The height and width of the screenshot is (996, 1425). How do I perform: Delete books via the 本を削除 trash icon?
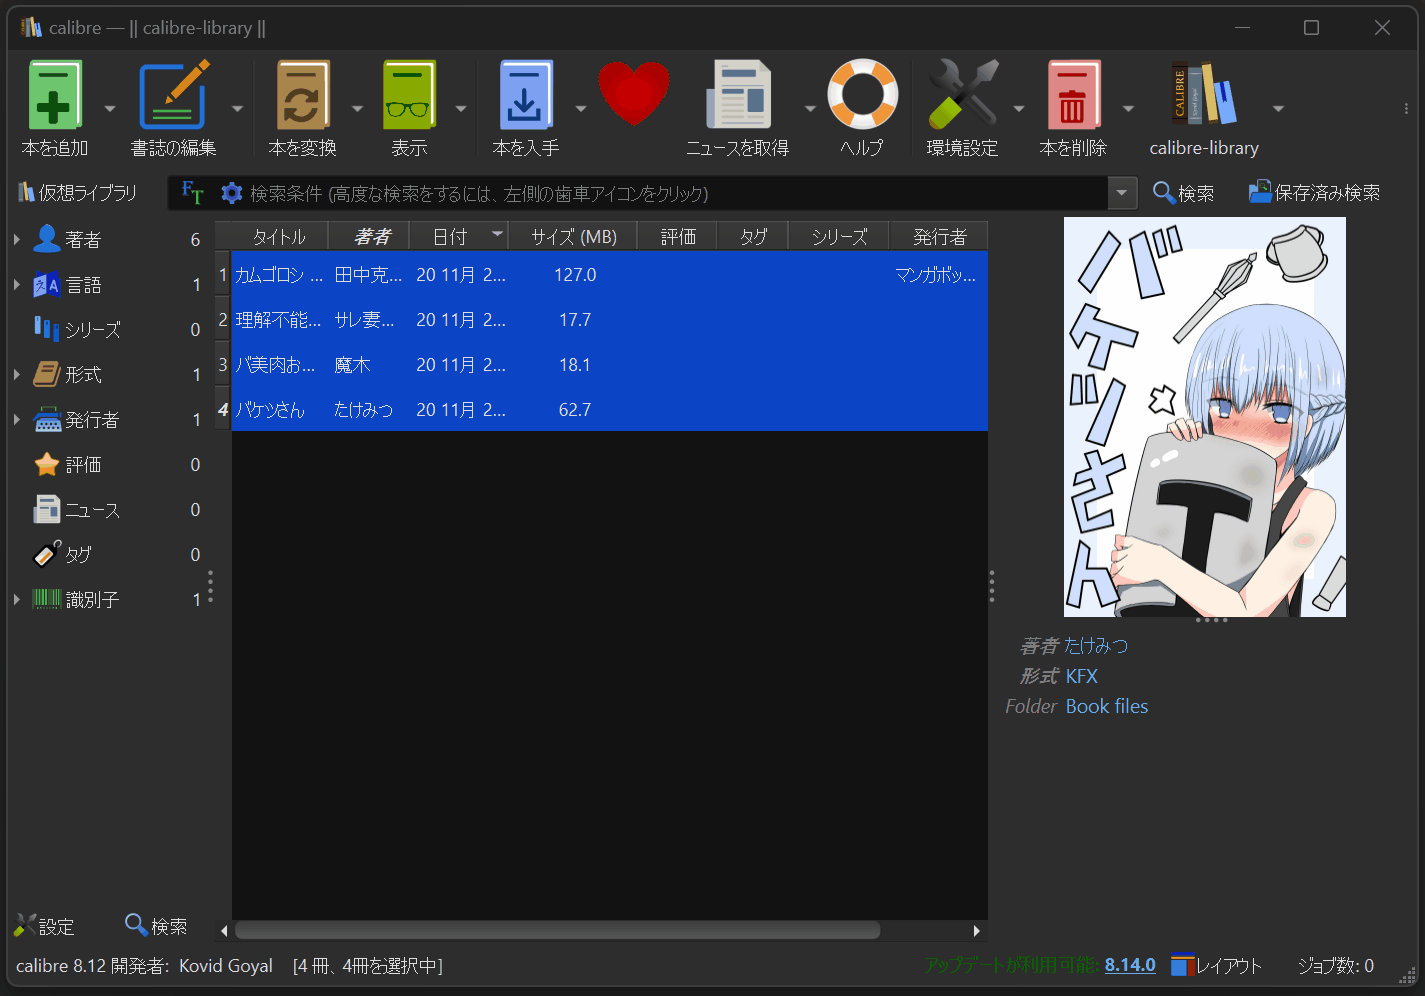(1074, 95)
